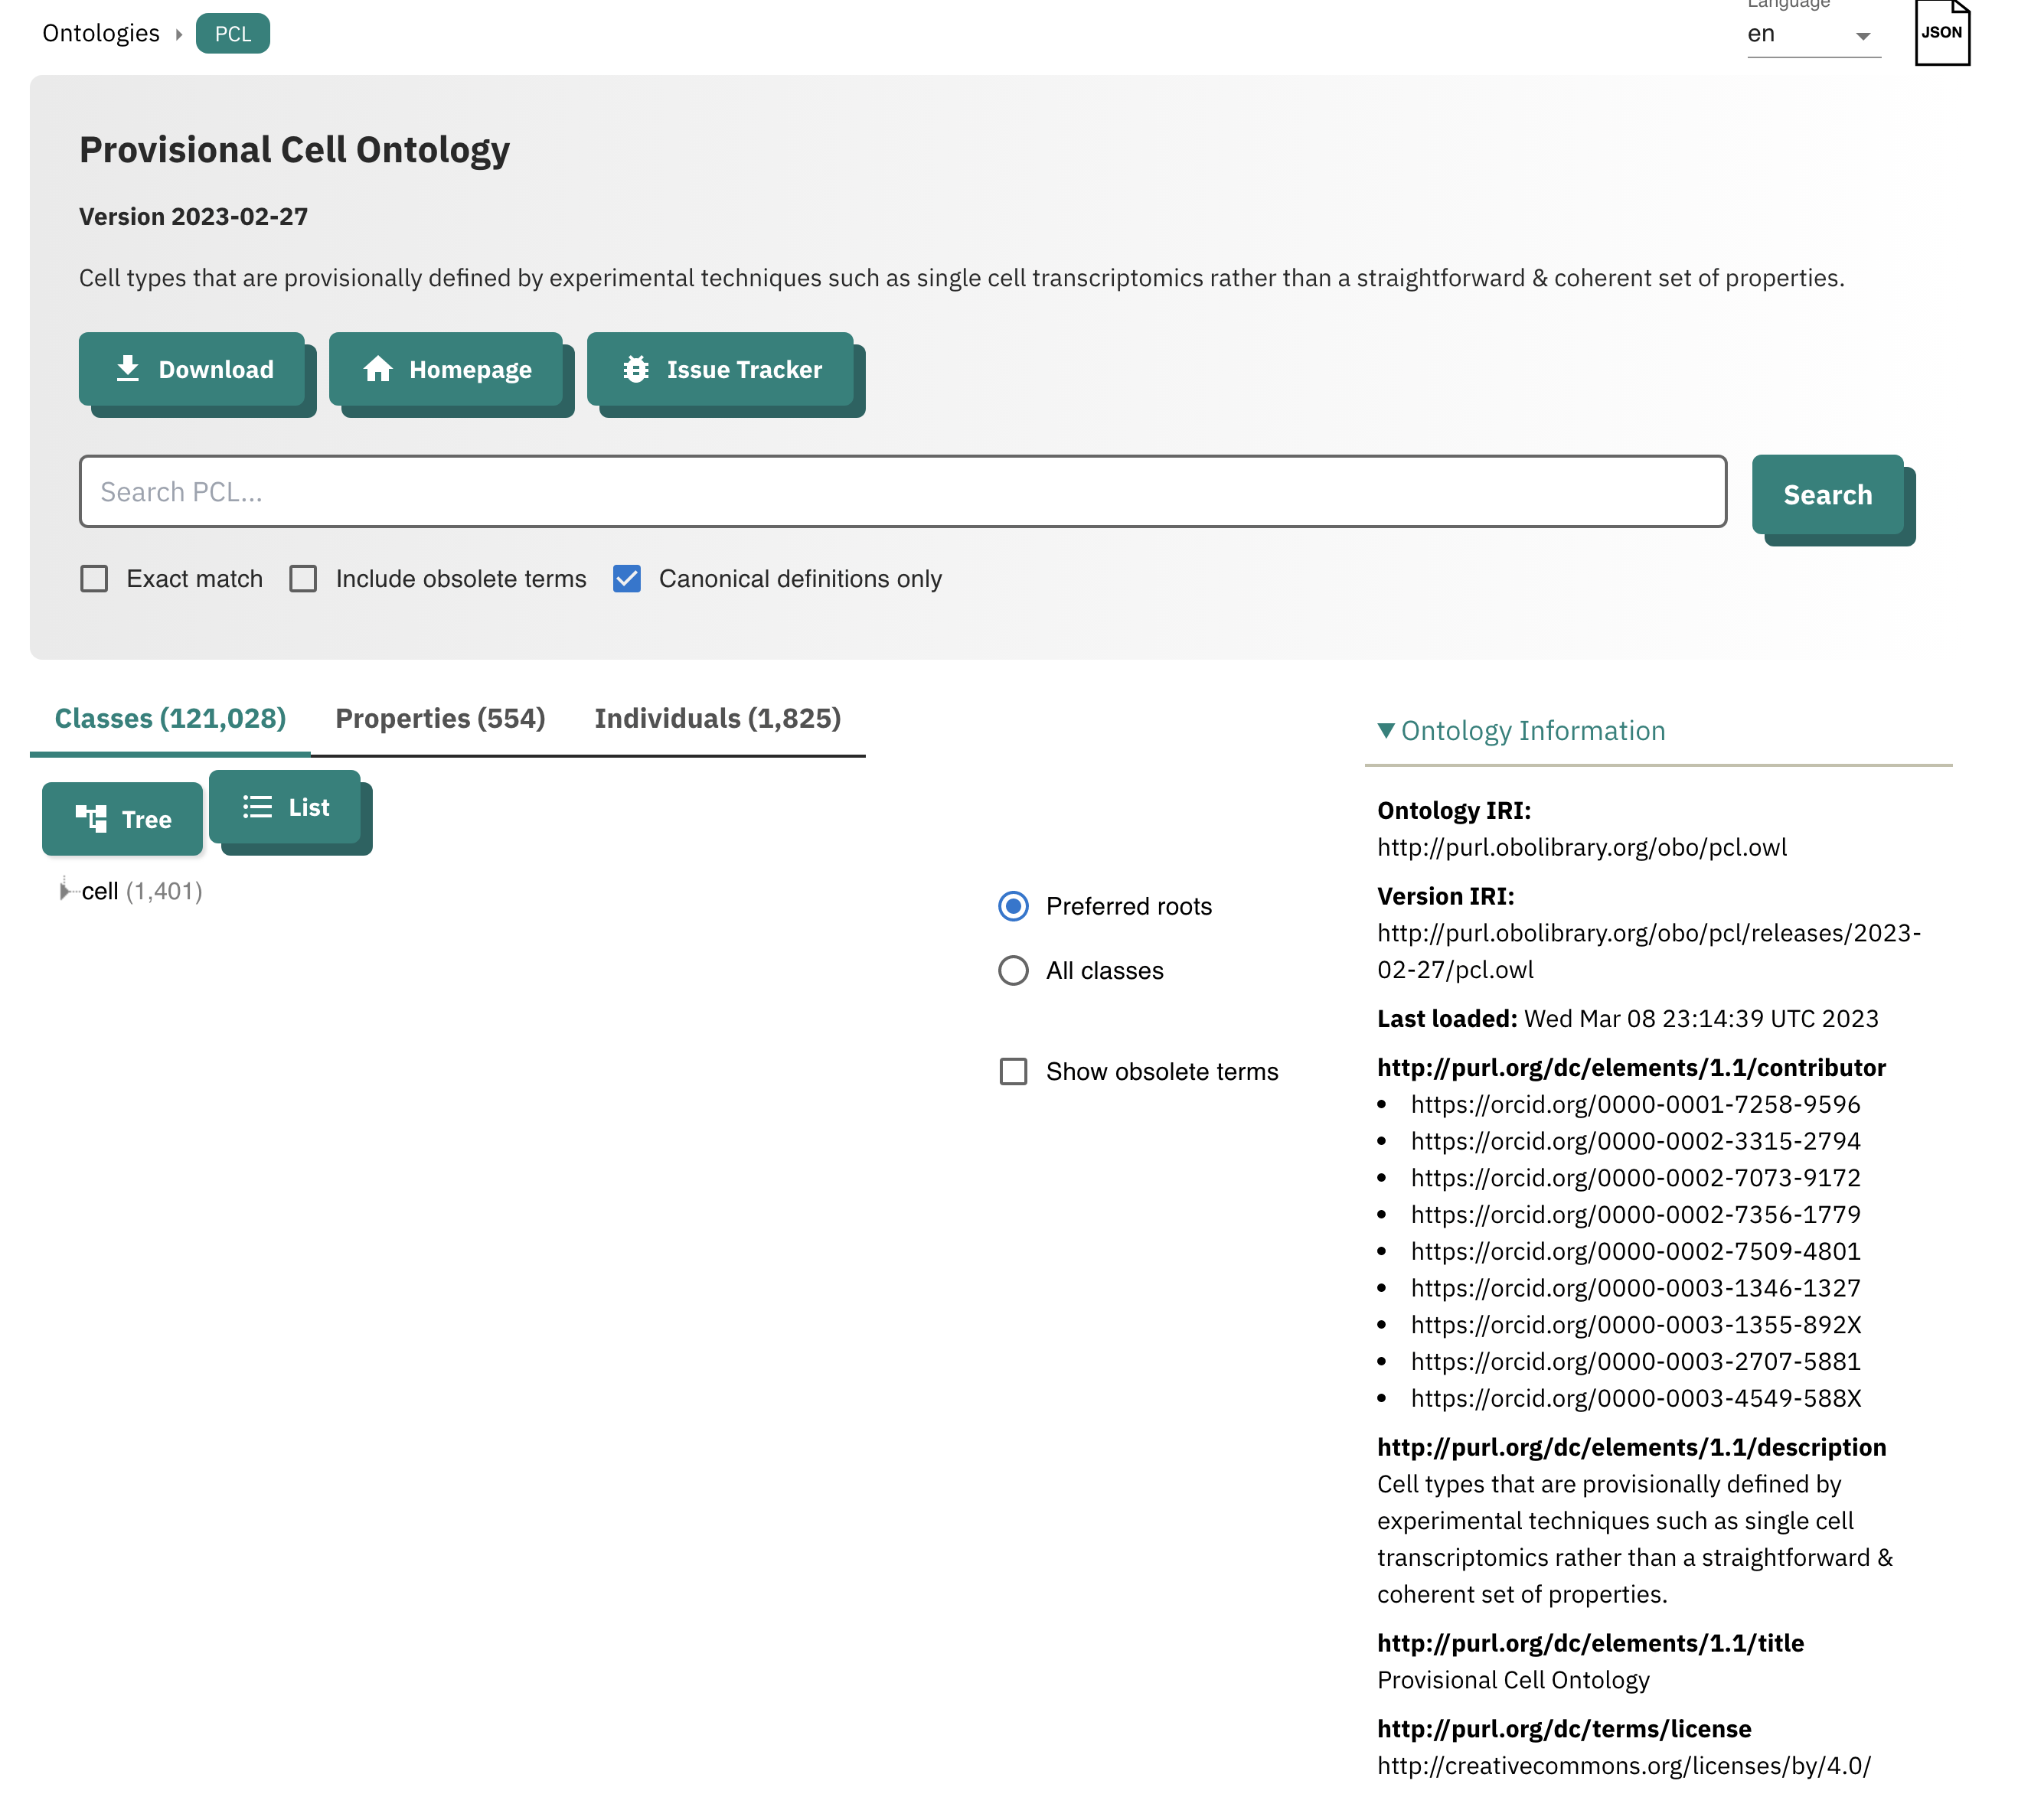Viewport: 2018px width, 1820px height.
Task: Enable the Exact match checkbox
Action: [94, 578]
